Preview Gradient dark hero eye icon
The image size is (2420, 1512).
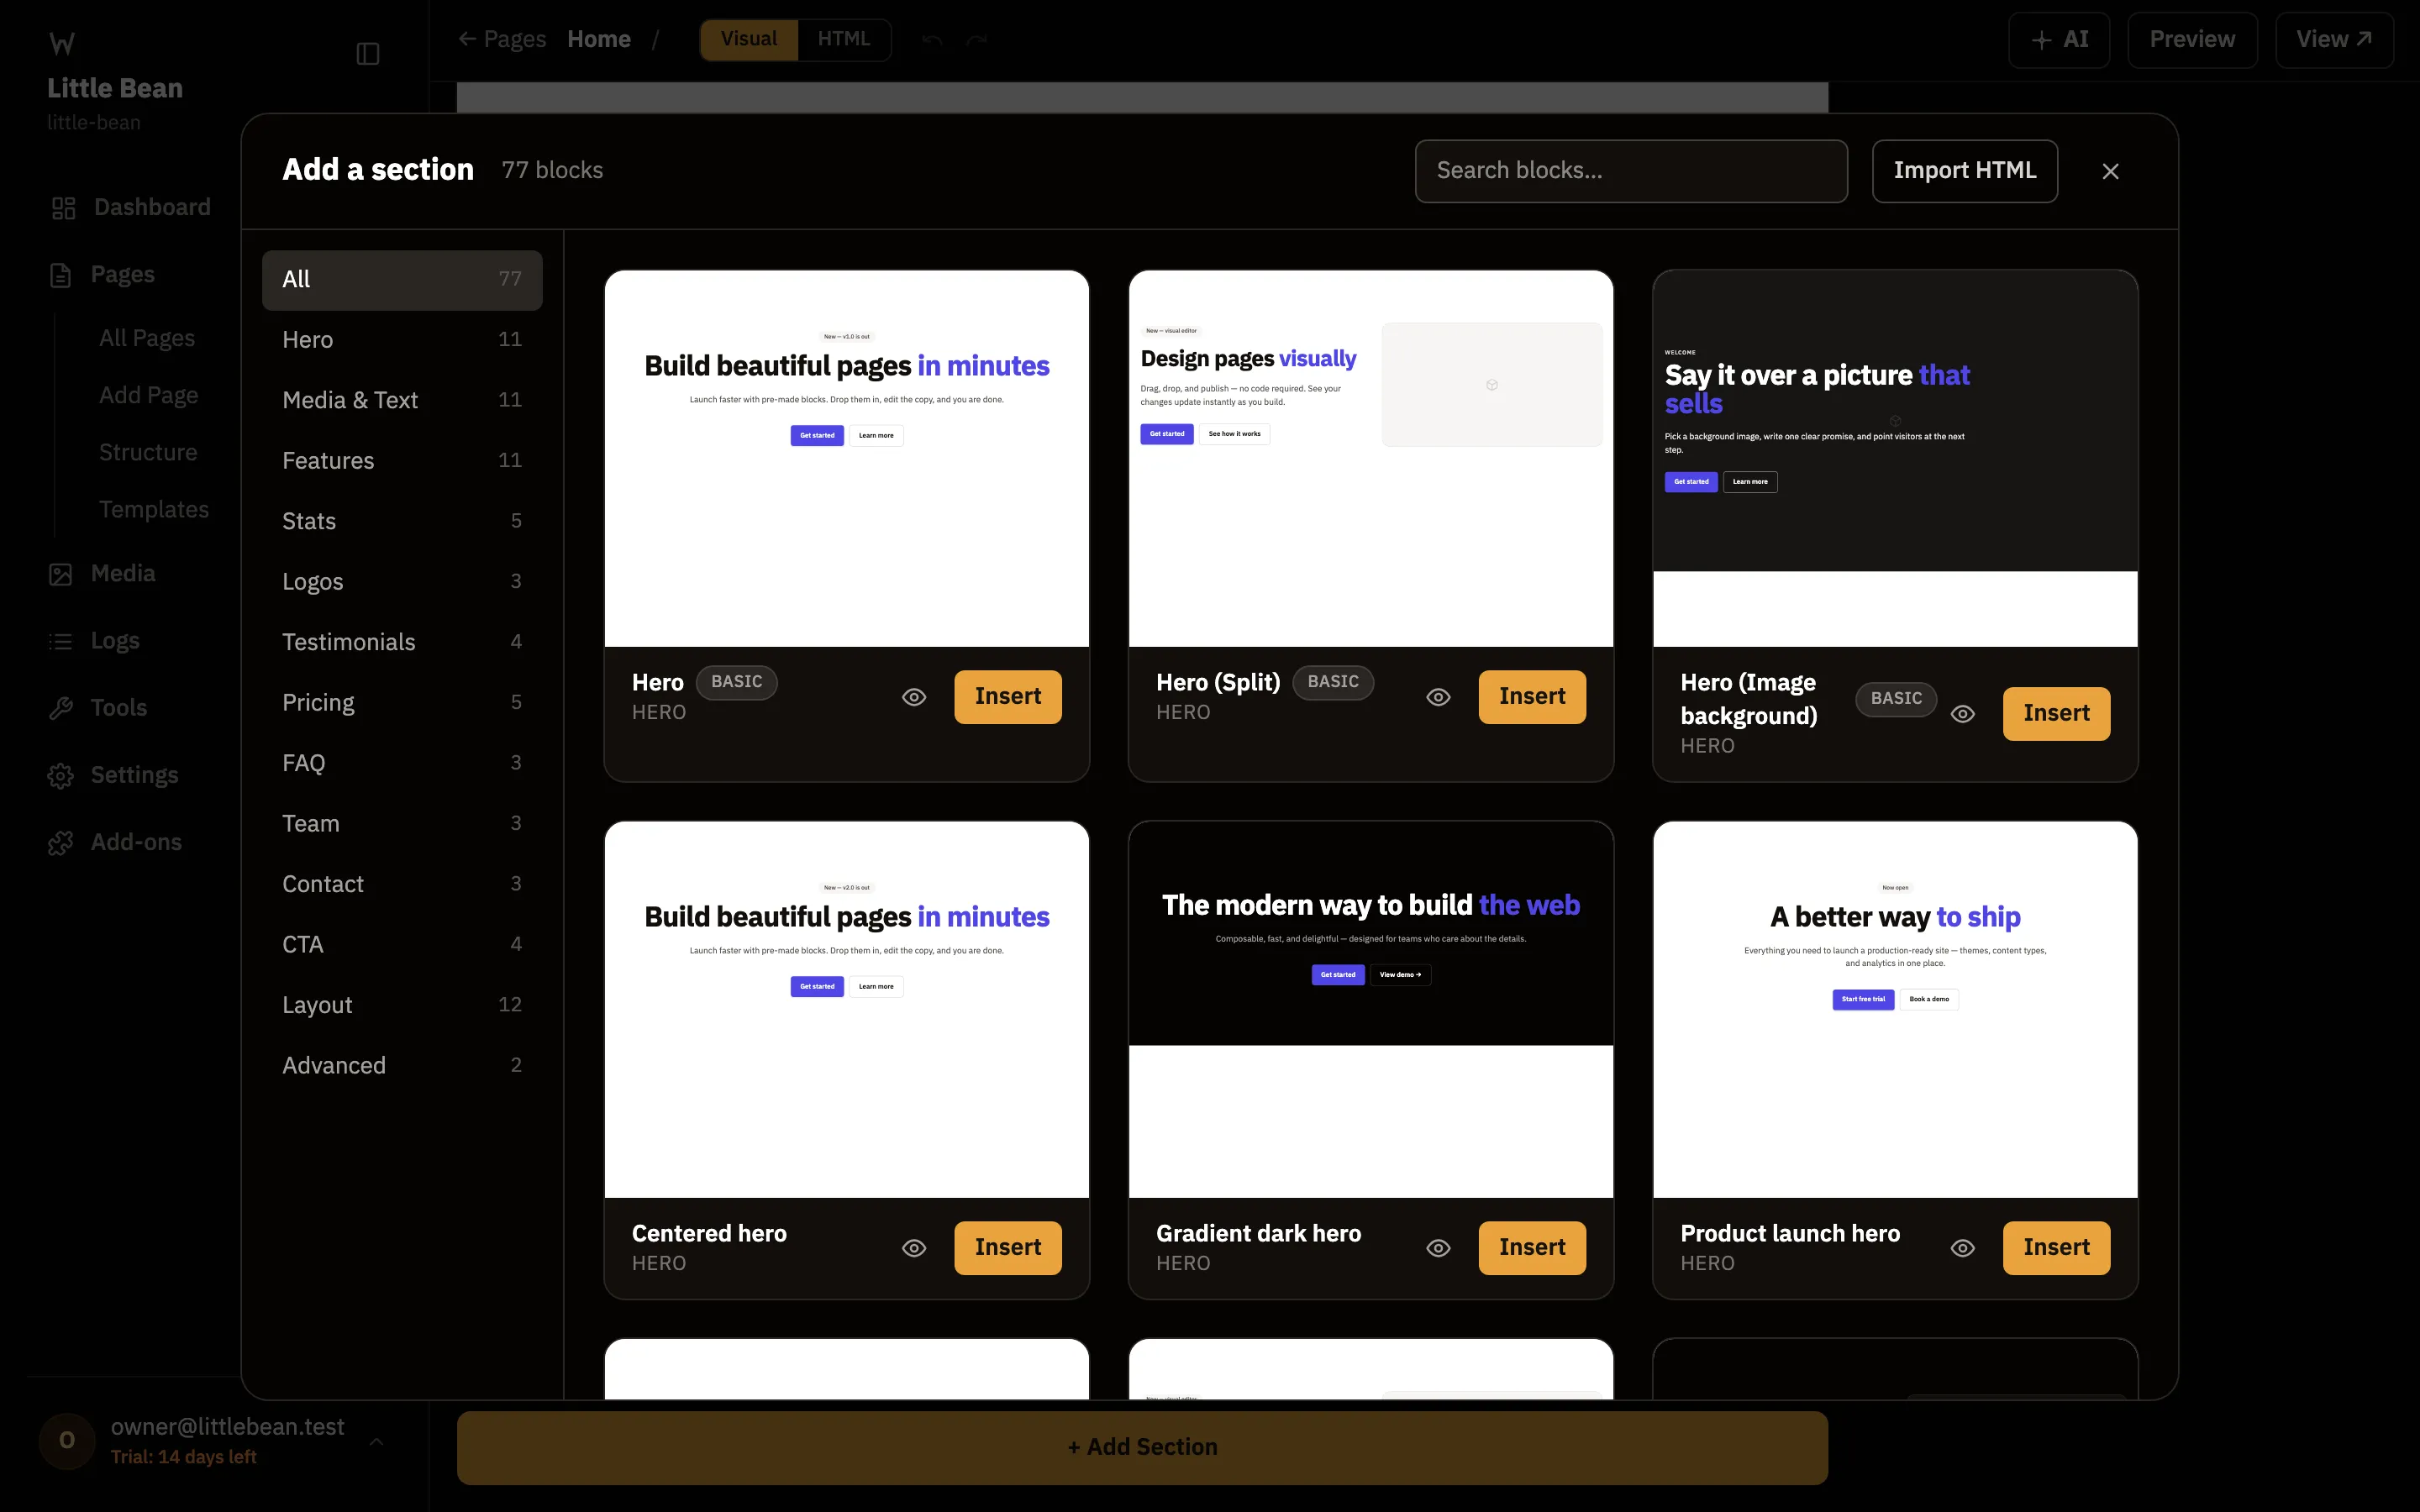click(1438, 1248)
